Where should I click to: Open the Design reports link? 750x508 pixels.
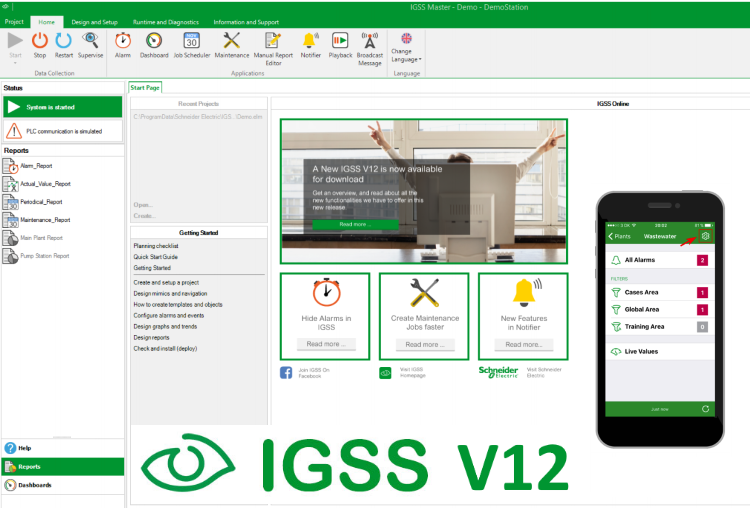pyautogui.click(x=151, y=338)
